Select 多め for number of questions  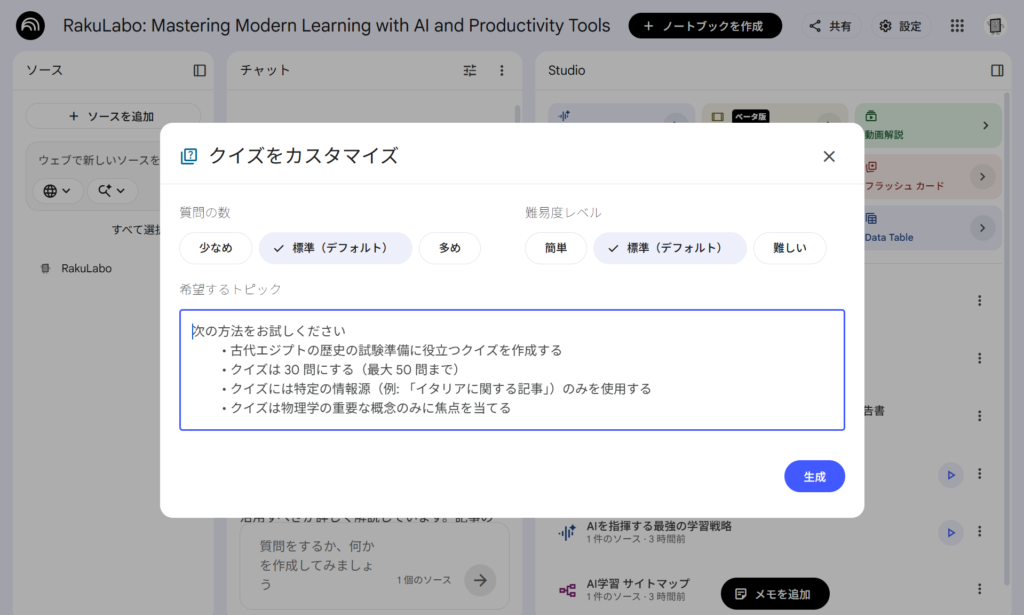click(449, 248)
